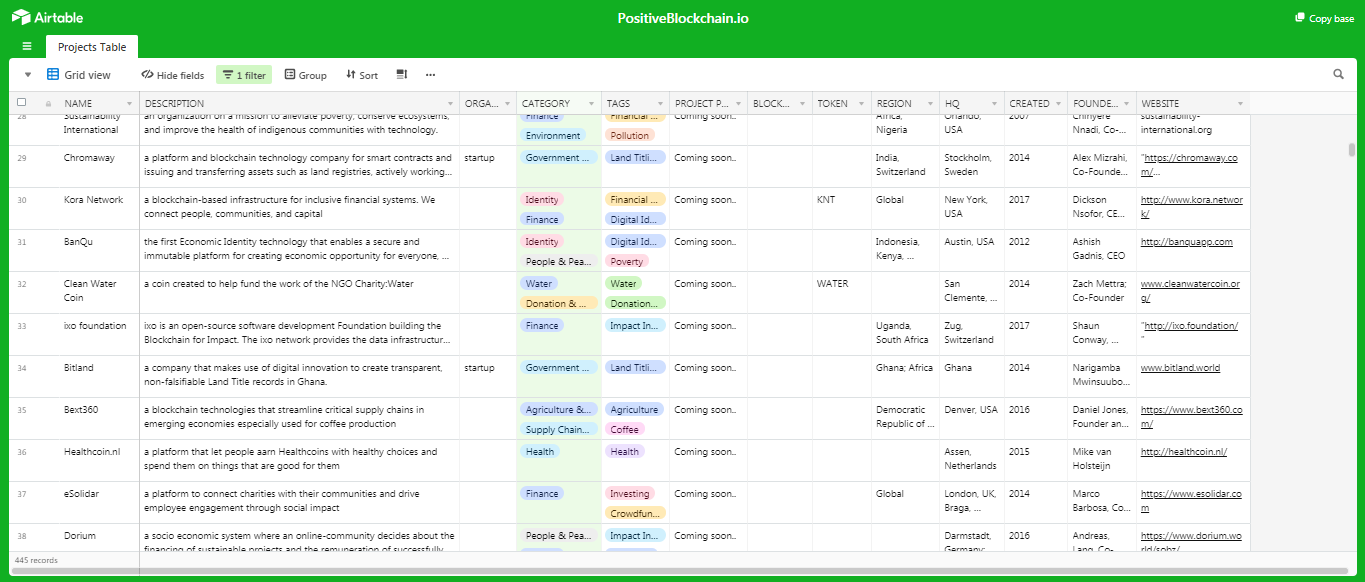Open the ORGA... column dropdown
The image size is (1365, 582).
[x=507, y=104]
